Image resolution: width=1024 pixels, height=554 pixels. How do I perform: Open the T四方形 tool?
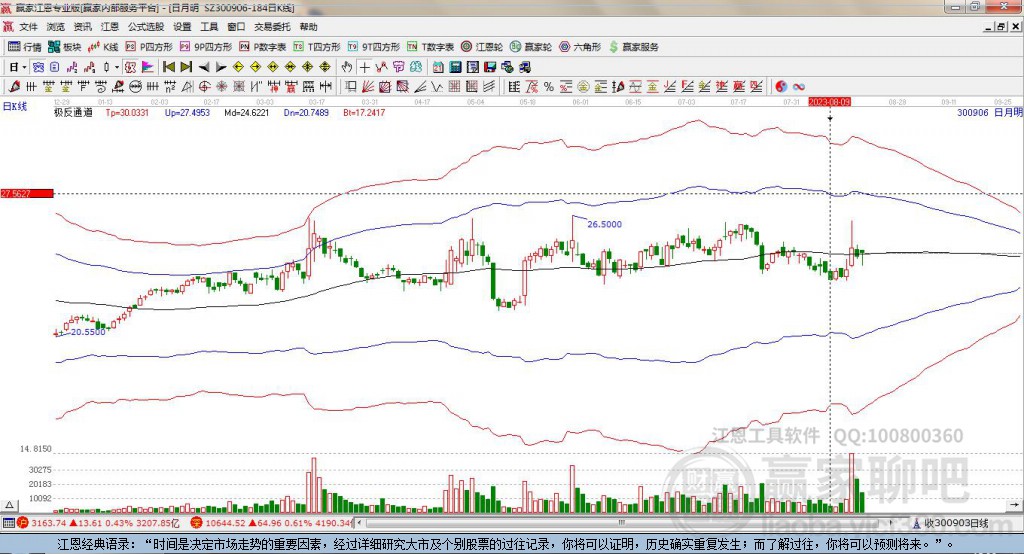pos(317,47)
